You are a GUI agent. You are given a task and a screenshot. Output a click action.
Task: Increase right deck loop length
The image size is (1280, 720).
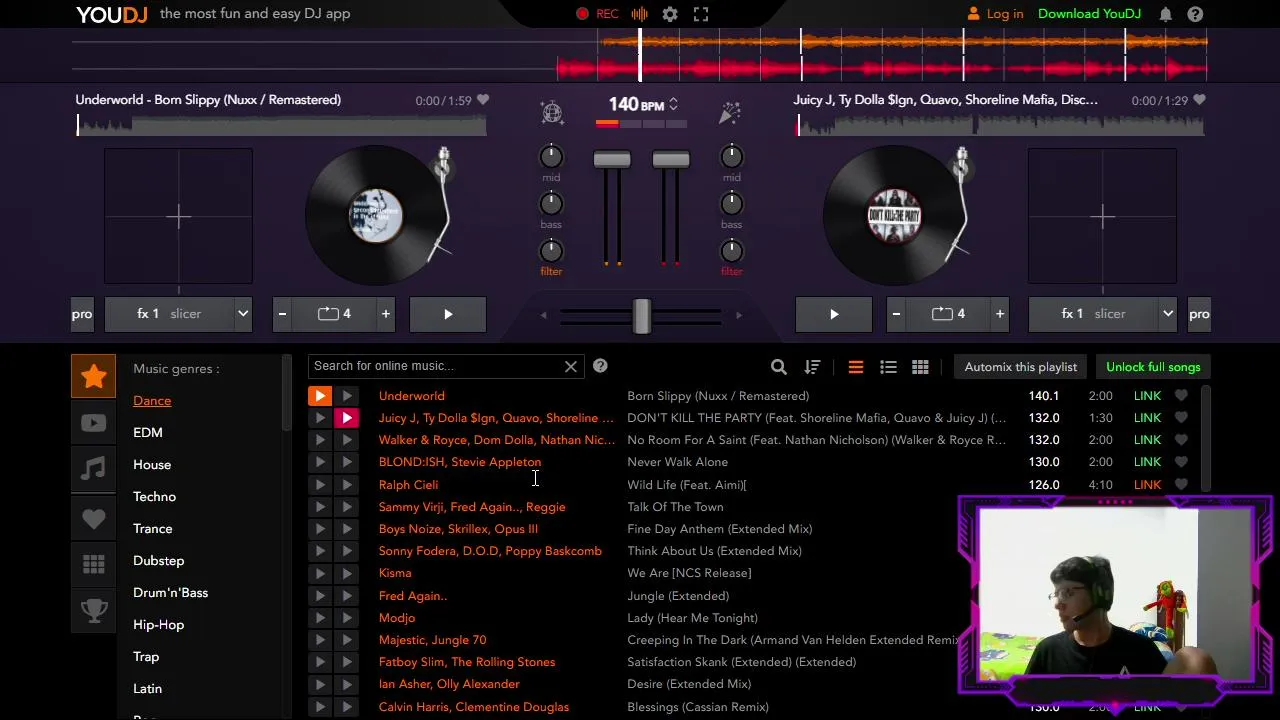point(999,314)
